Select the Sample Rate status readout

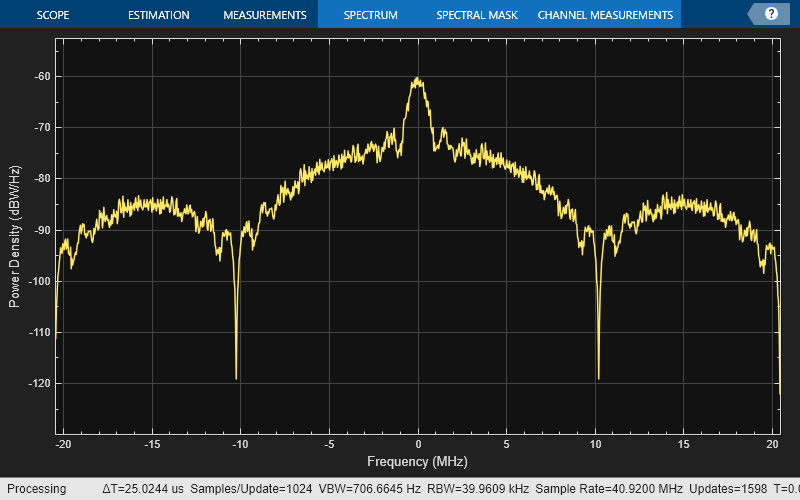tap(598, 489)
